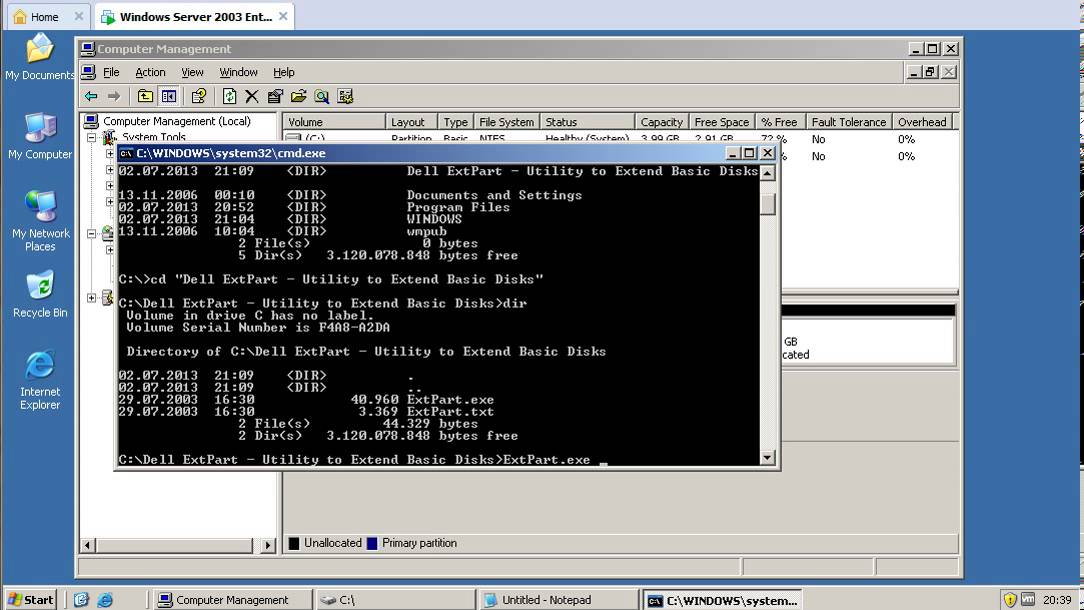Switch to Untitled - Notepad taskbar button

click(558, 600)
